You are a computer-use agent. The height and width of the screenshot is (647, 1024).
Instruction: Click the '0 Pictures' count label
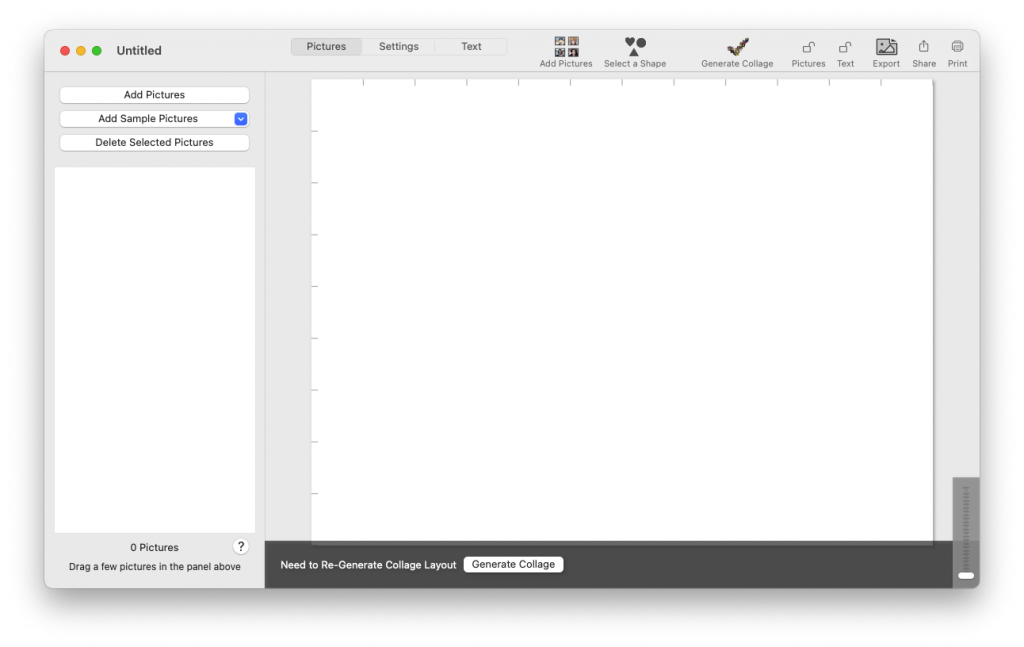(x=154, y=547)
